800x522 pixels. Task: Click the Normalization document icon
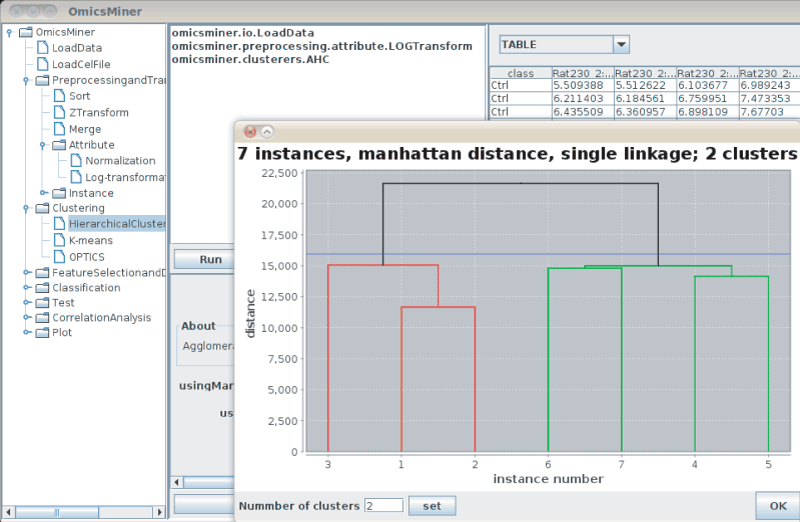point(76,161)
